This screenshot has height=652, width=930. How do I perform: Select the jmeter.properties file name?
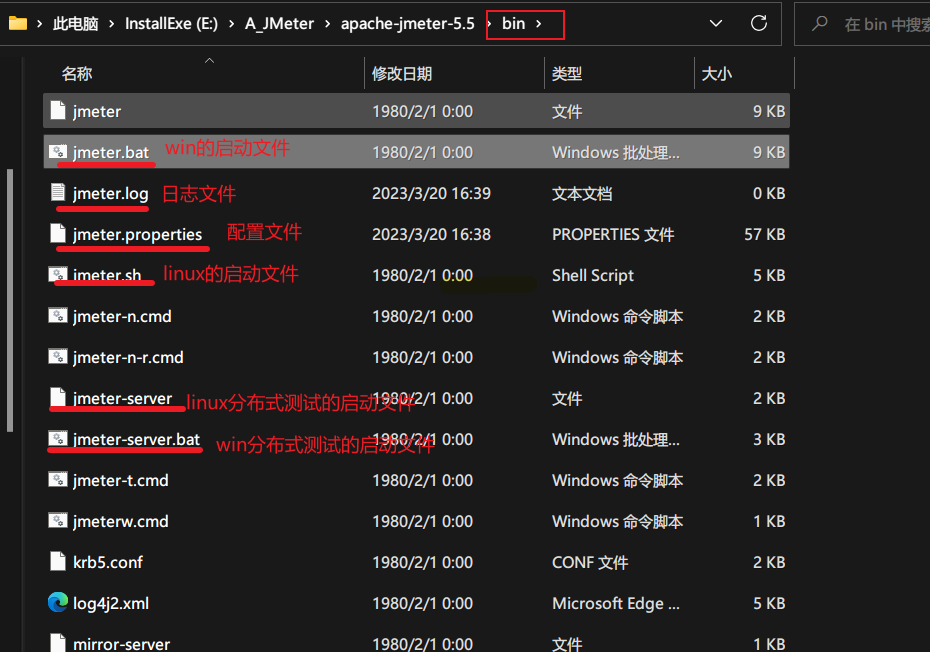click(138, 234)
